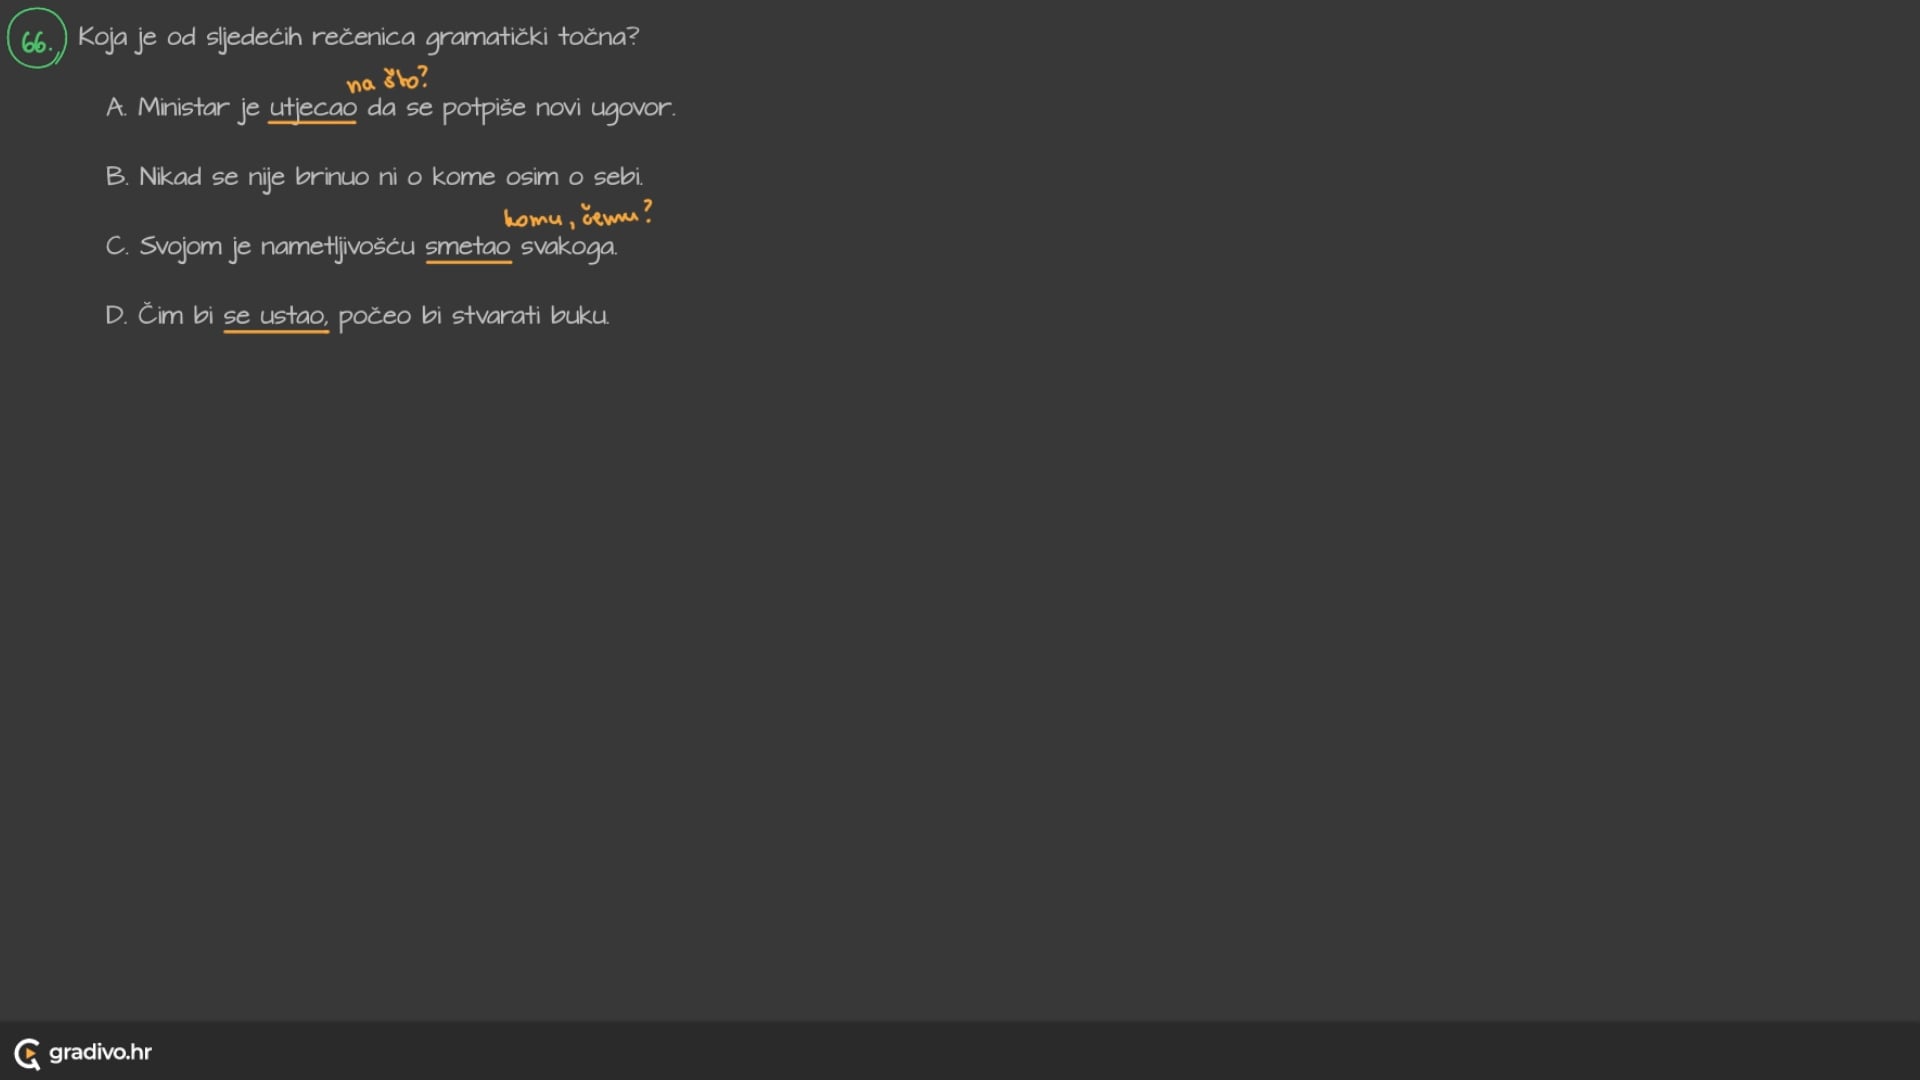Click the word ugovor in option A
1920x1080 pixels.
point(631,108)
